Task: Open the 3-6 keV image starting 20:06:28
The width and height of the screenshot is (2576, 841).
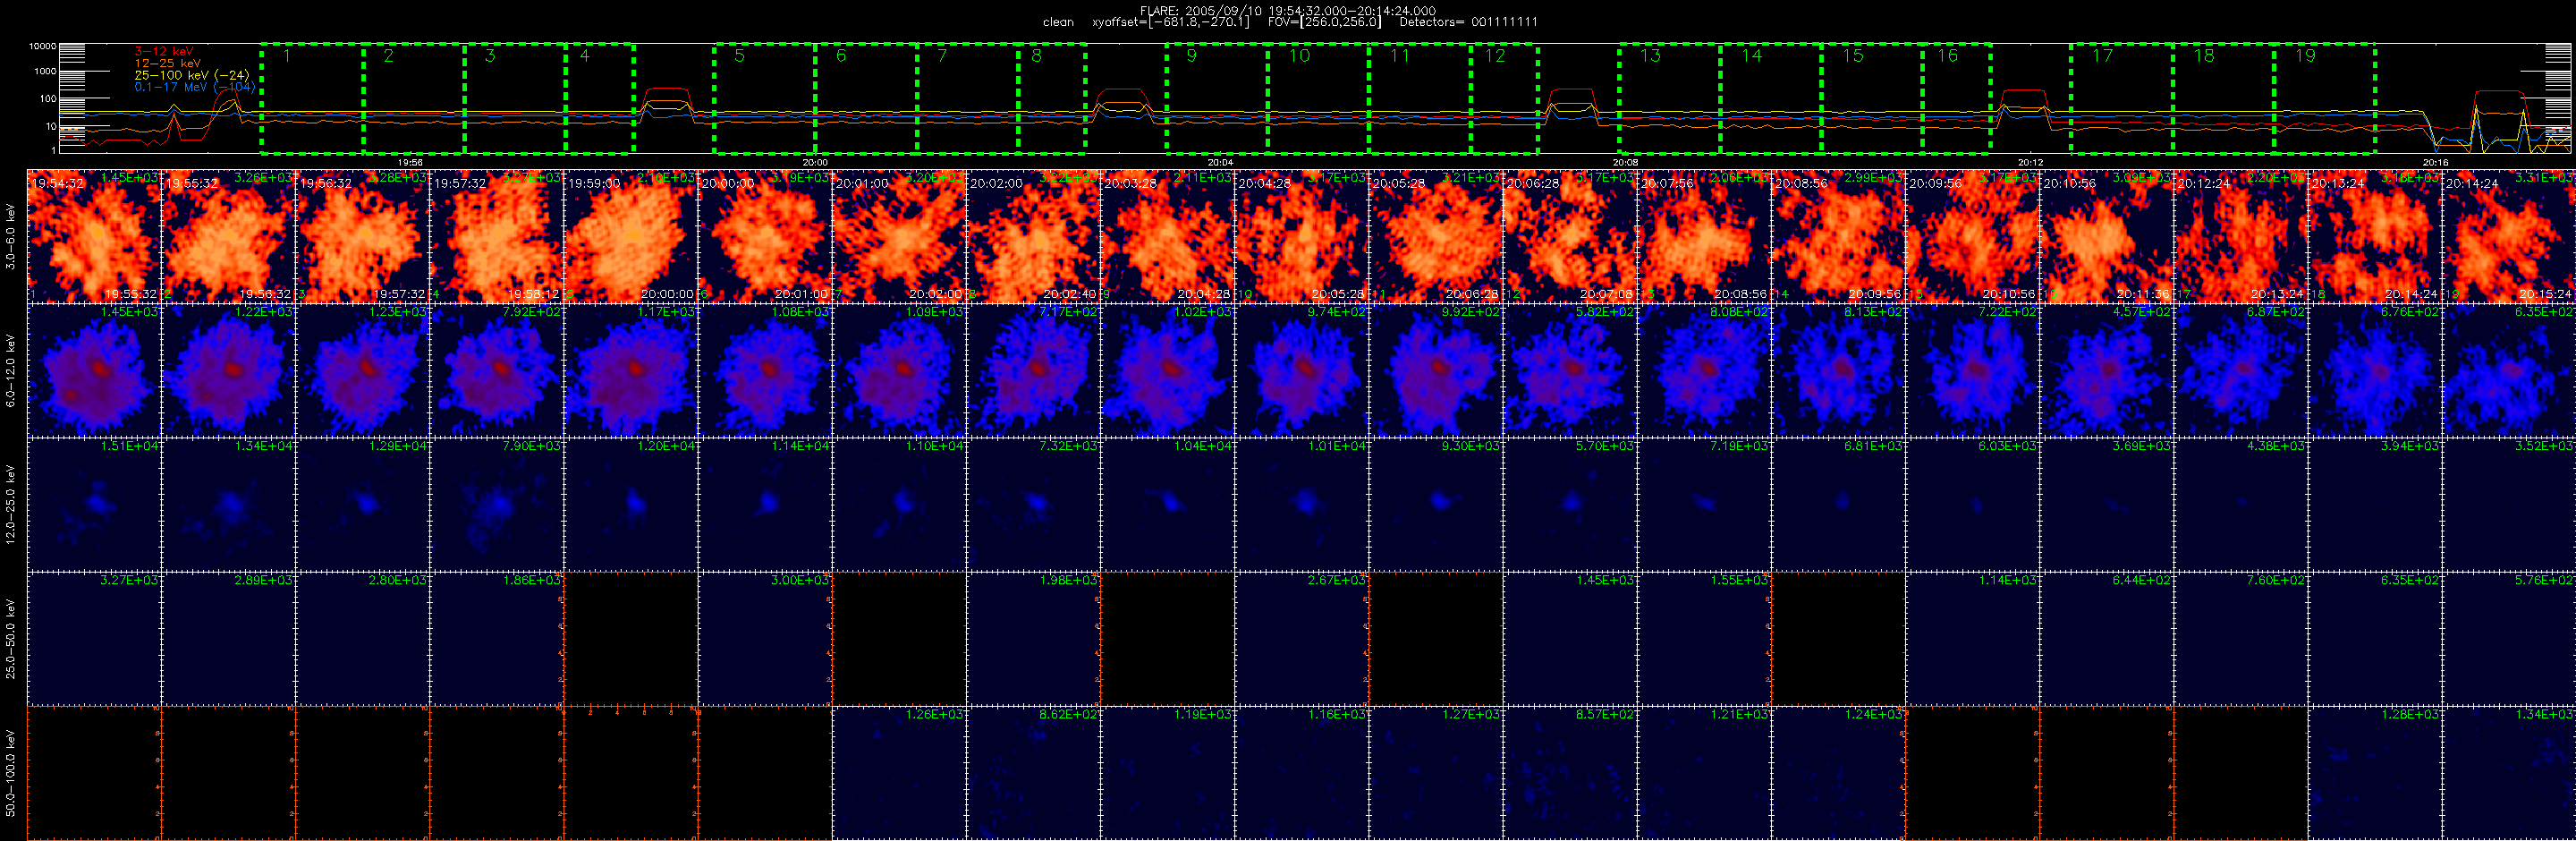Action: click(x=1570, y=236)
